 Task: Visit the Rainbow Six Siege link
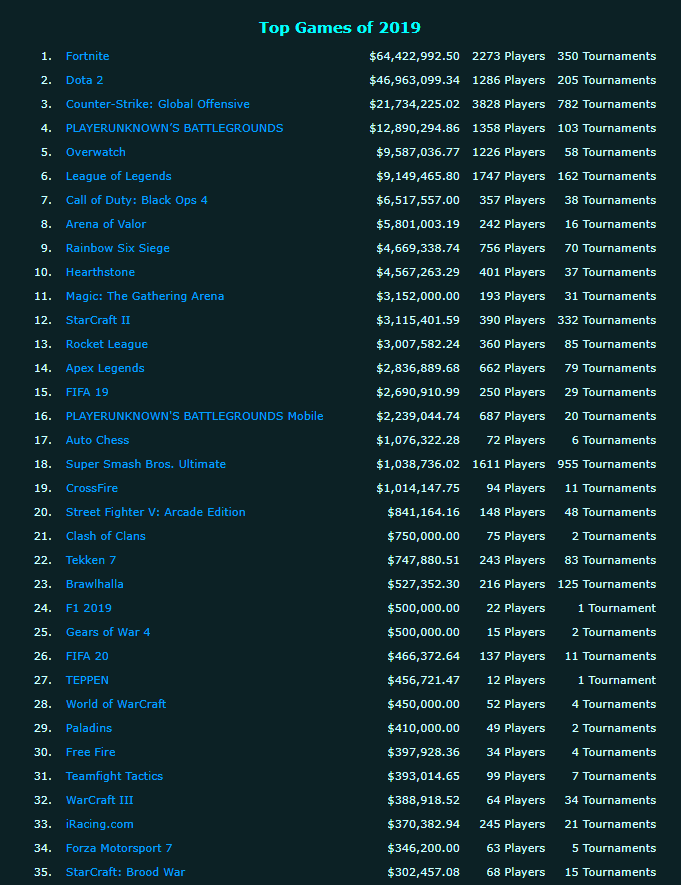coord(117,248)
